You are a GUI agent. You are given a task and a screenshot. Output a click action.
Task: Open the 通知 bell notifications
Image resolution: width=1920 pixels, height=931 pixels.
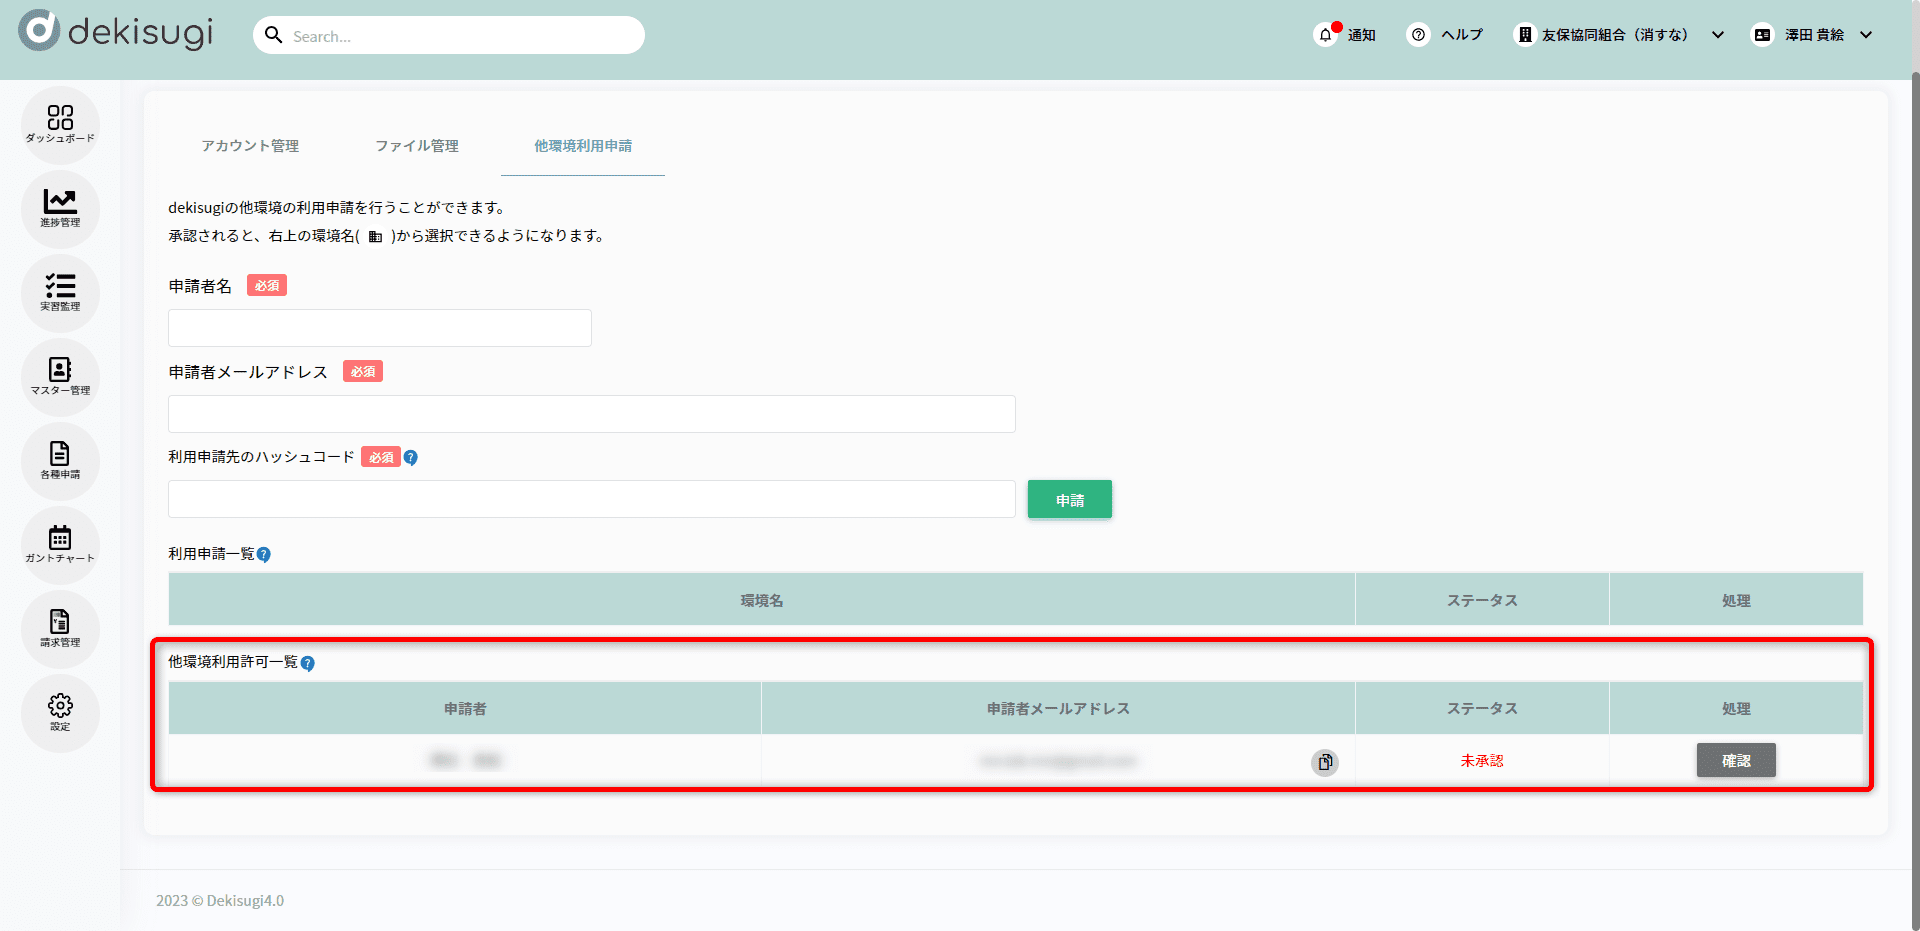coord(1345,35)
